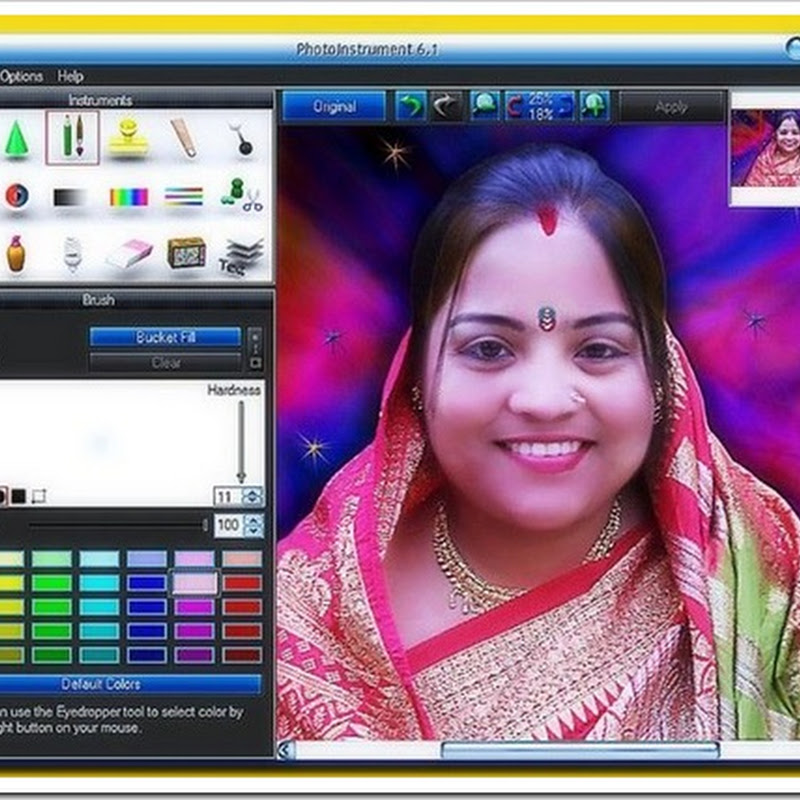Click the horizontal opacity slider handle
Viewport: 800px width, 800px height.
205,525
